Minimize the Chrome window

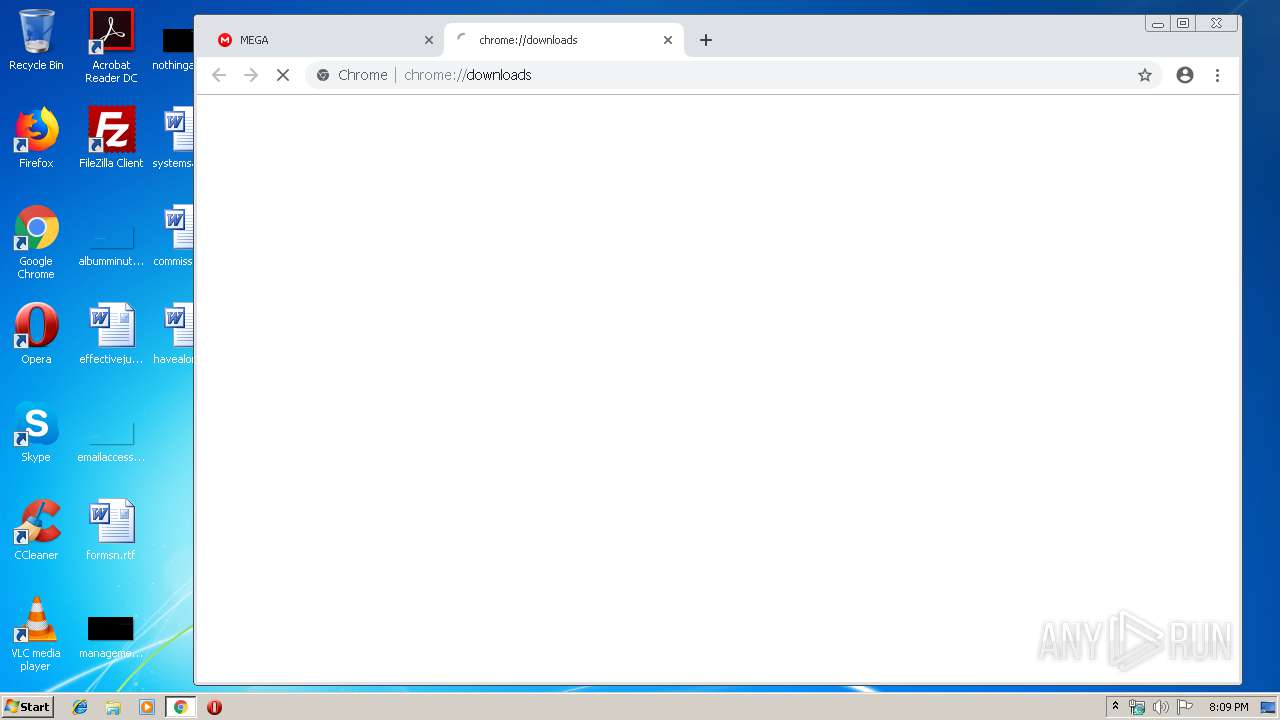coord(1158,23)
